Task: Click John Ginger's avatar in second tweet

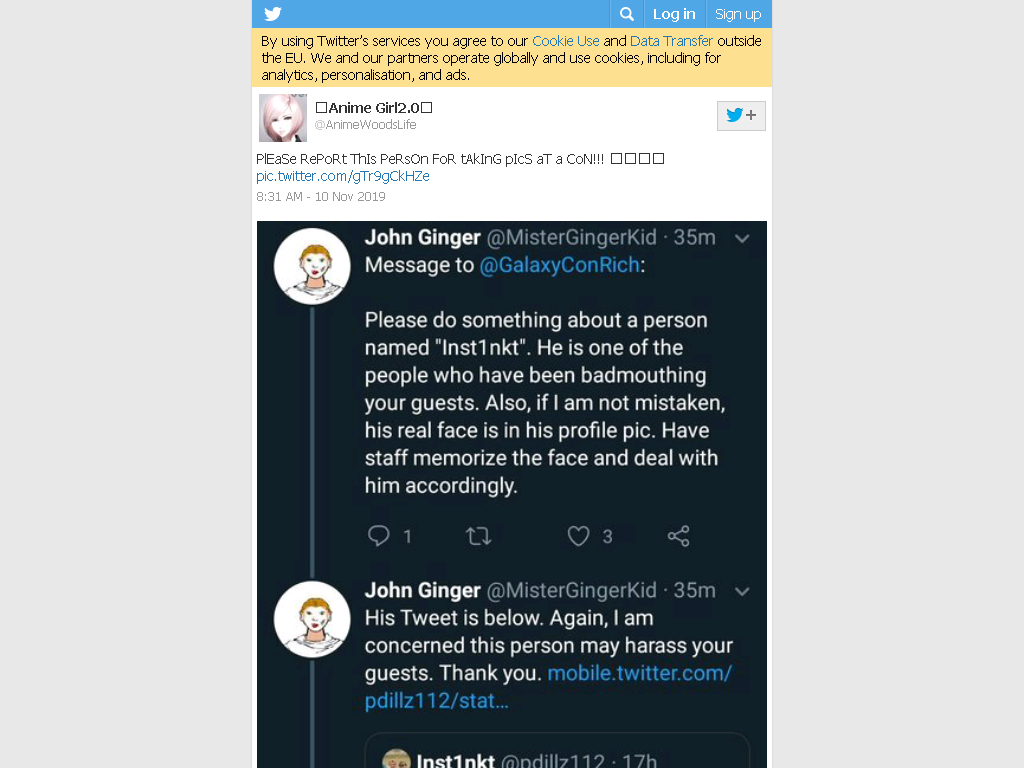Action: [x=312, y=619]
